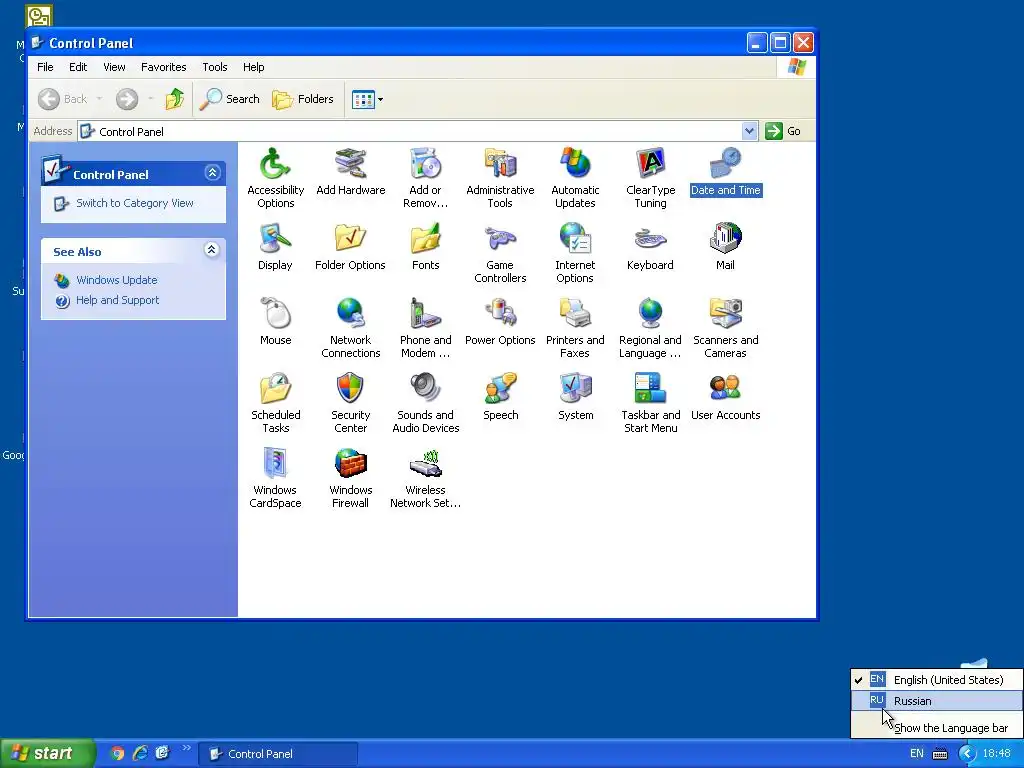
Task: Expand hidden tray icons arrow
Action: 967,754
